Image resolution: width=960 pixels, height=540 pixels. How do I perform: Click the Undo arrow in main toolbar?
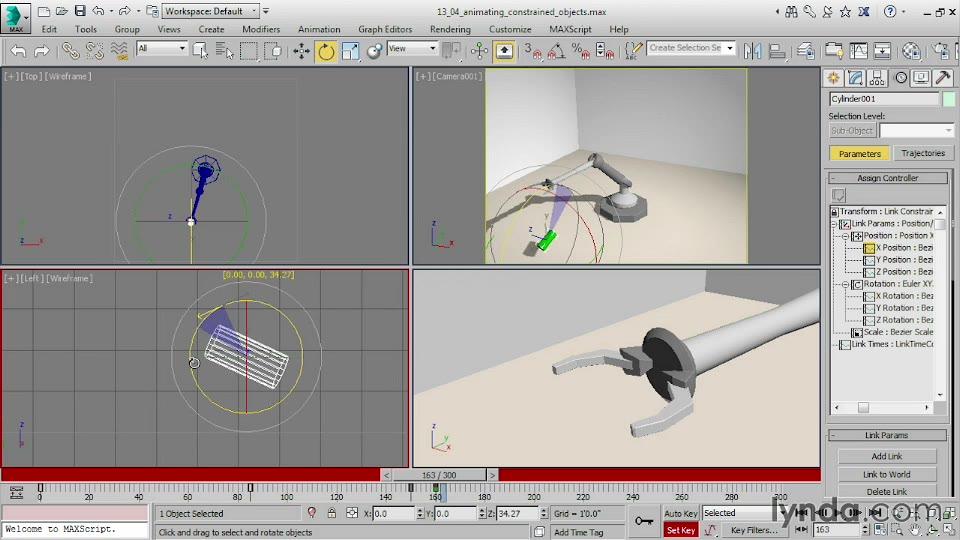tap(18, 51)
